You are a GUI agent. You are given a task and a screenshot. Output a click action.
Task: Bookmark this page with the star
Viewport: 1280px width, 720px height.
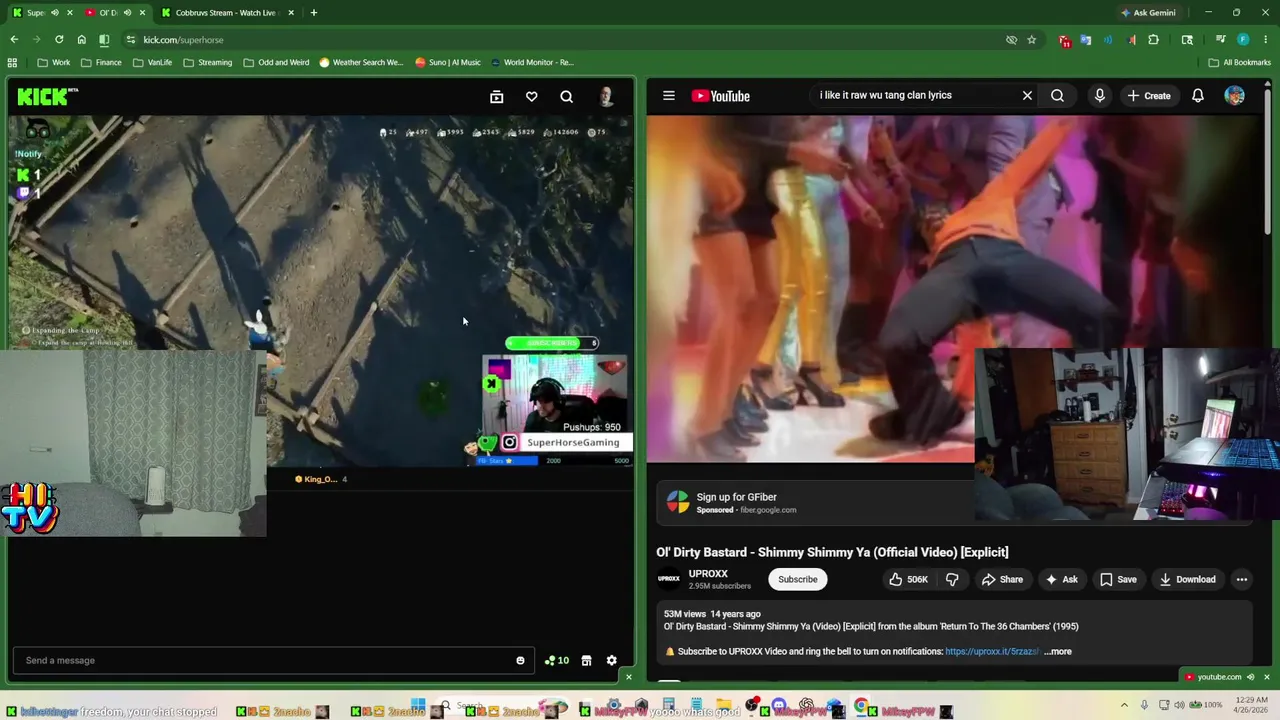point(1031,40)
